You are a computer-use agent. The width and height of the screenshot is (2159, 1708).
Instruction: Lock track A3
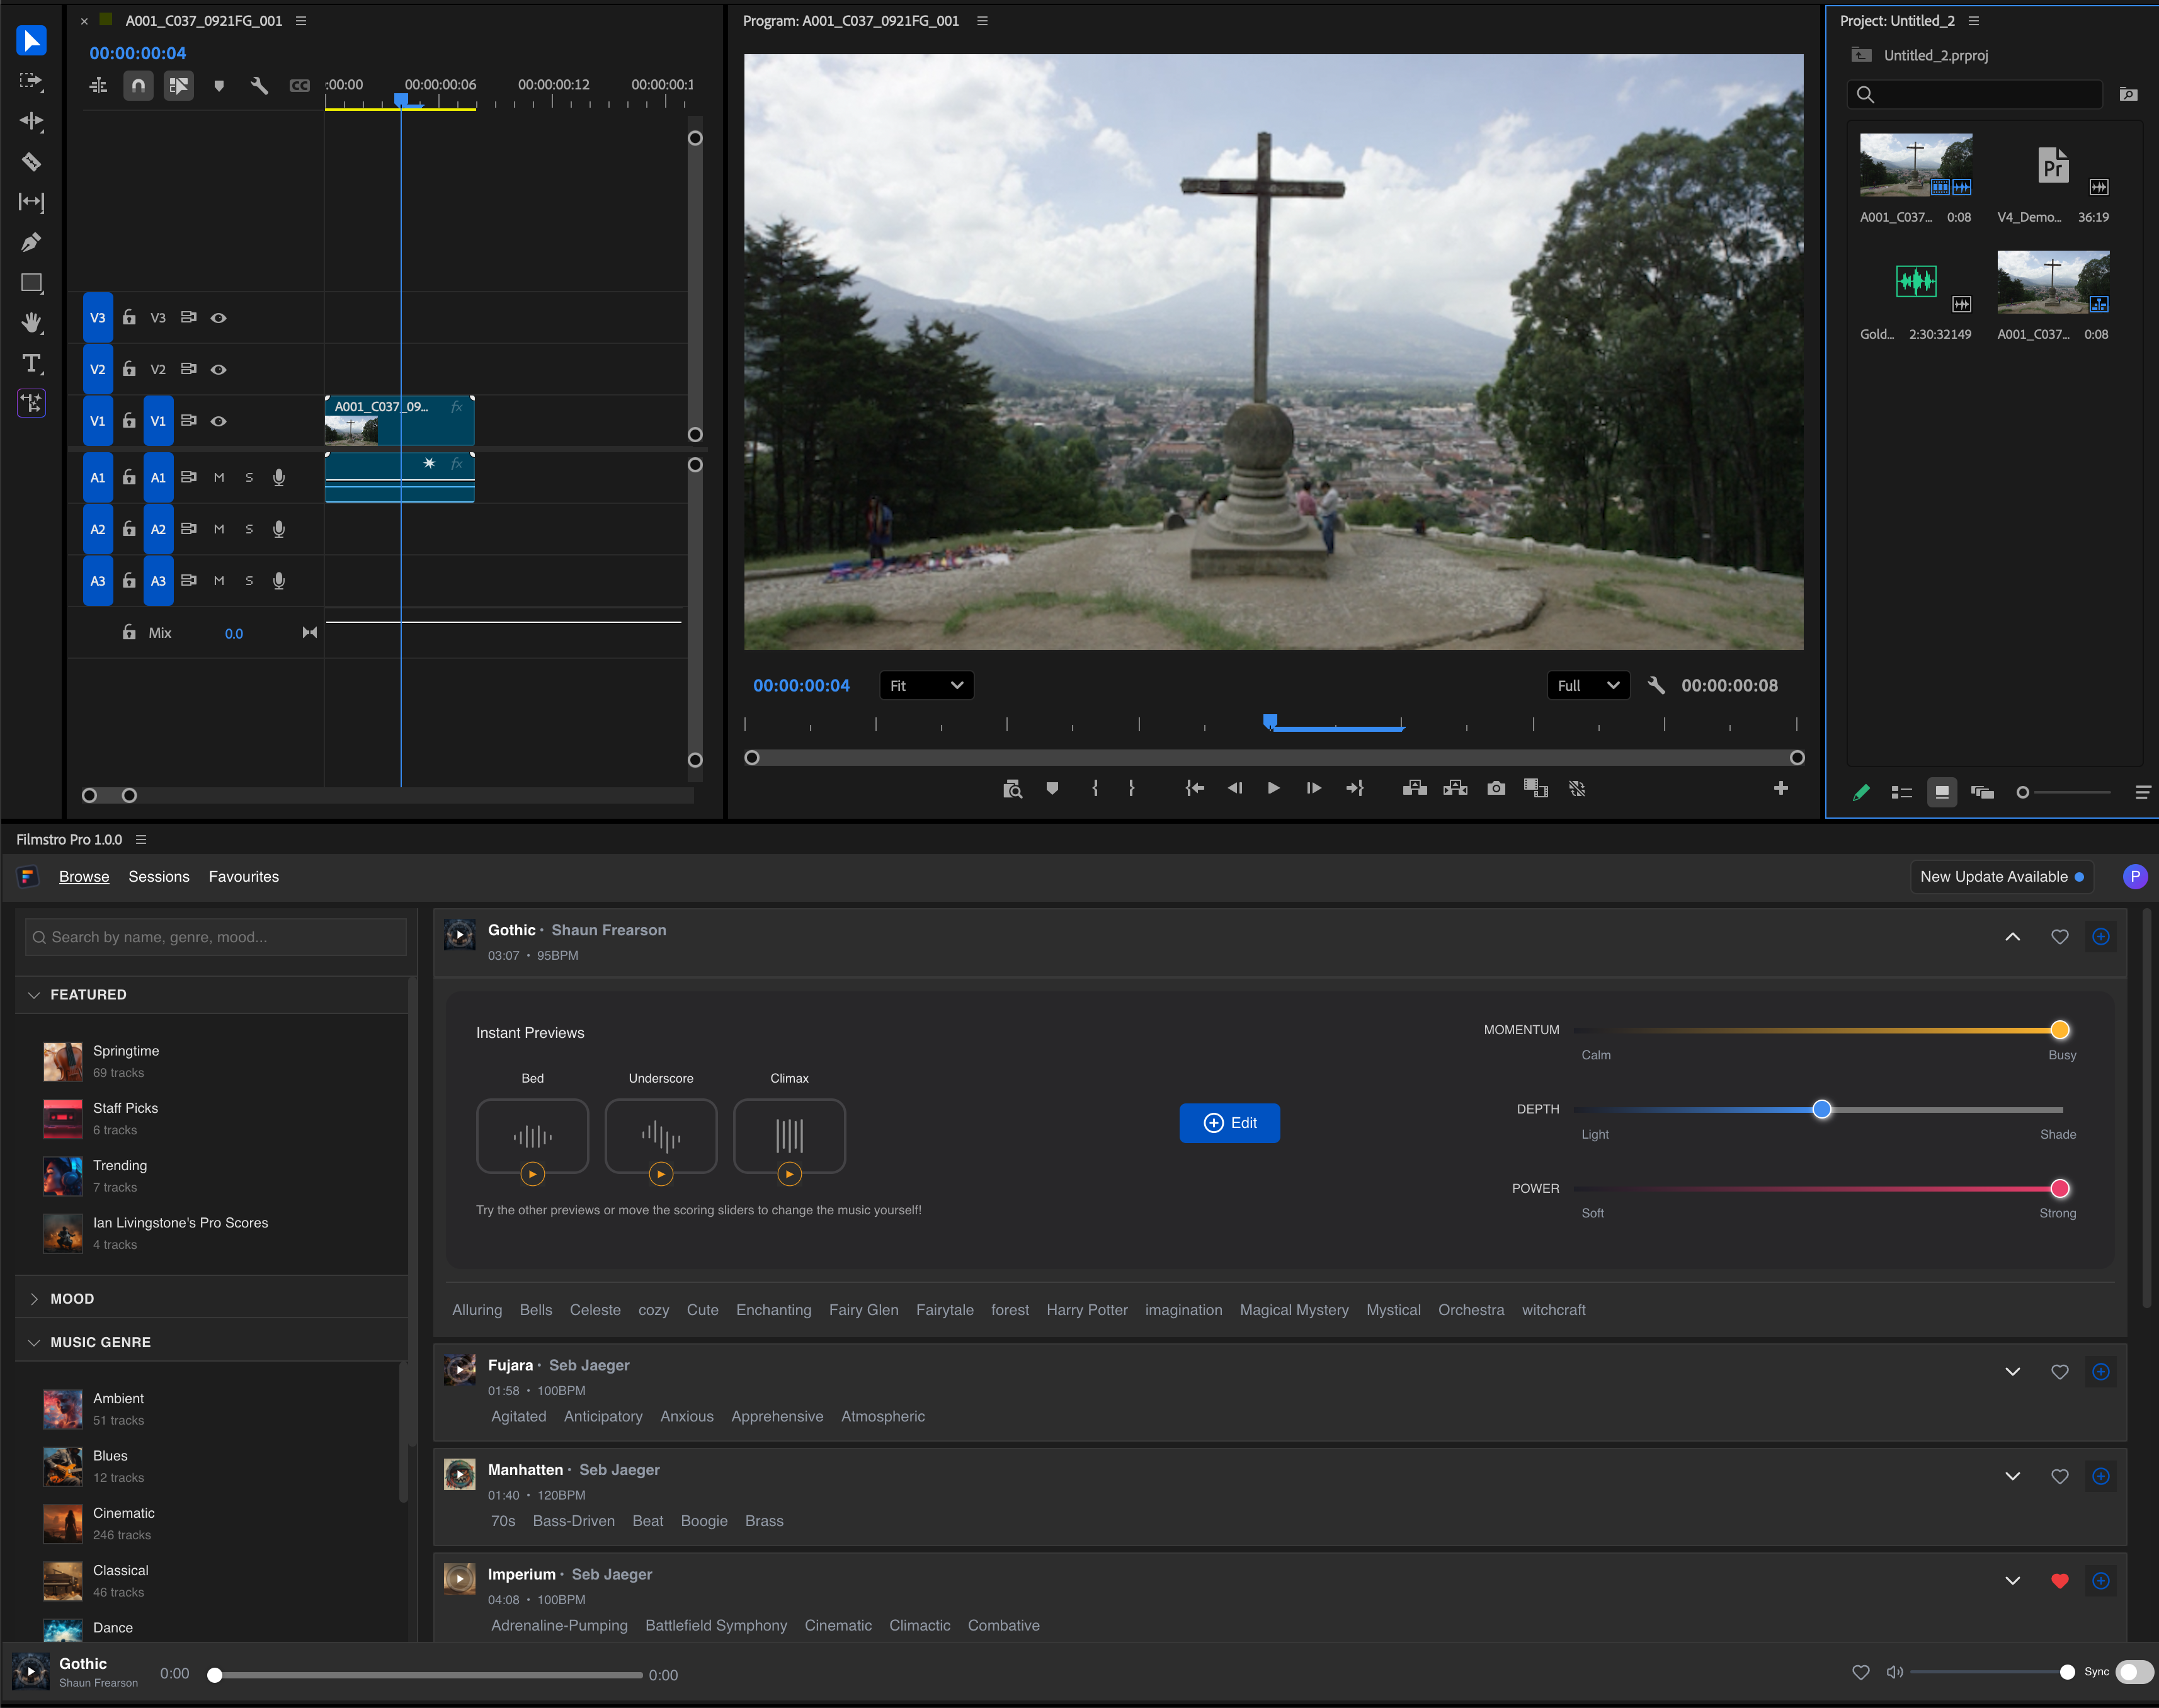tap(129, 580)
